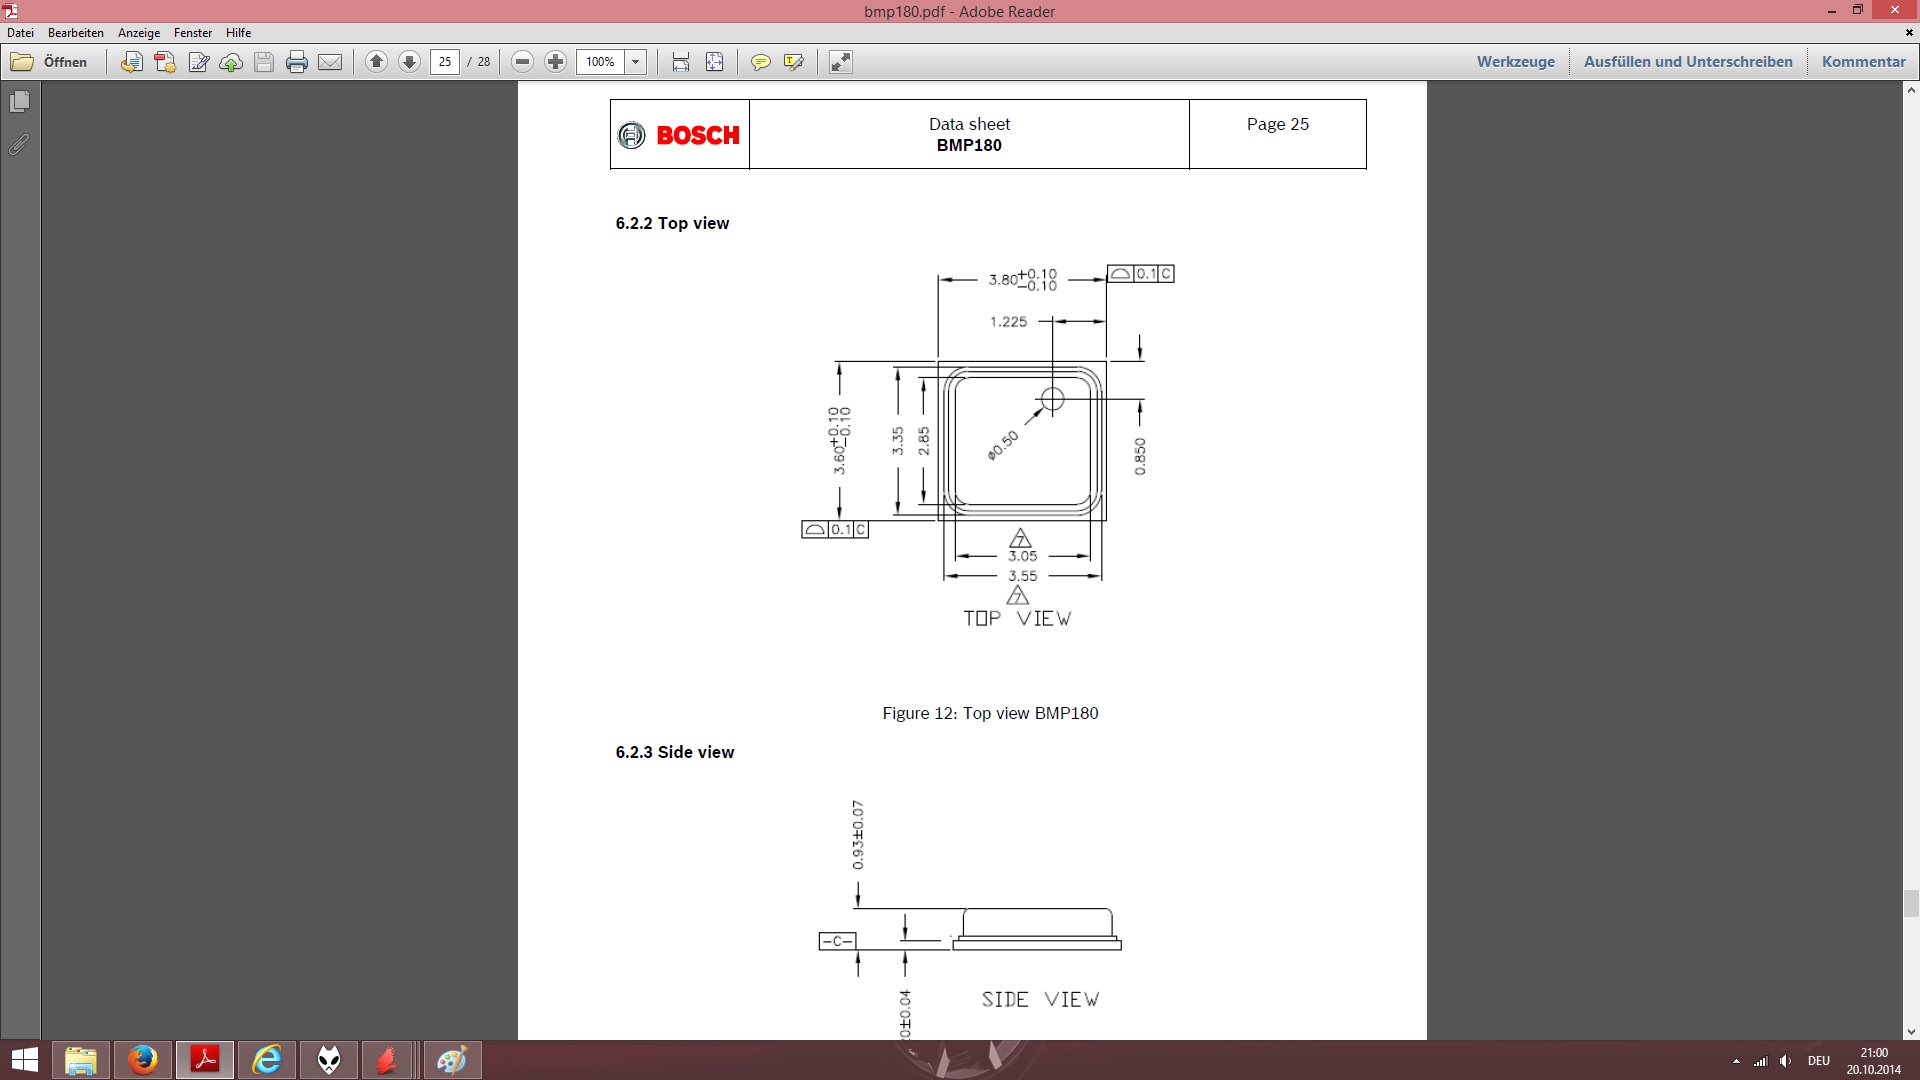Toggle read mode full-screen icon
Image resolution: width=1920 pixels, height=1080 pixels.
coord(841,62)
